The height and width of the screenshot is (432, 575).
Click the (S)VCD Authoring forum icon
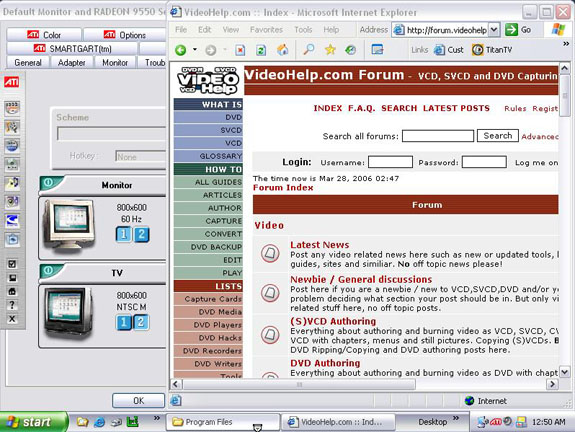click(270, 334)
